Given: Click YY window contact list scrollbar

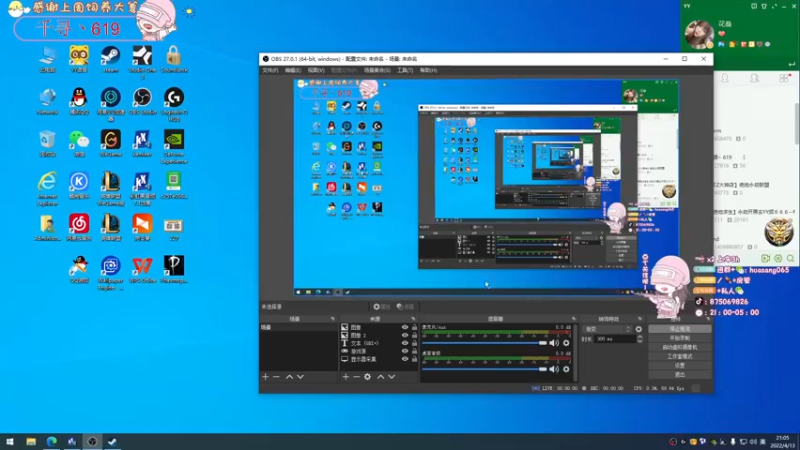Looking at the screenshot, I should click(796, 122).
